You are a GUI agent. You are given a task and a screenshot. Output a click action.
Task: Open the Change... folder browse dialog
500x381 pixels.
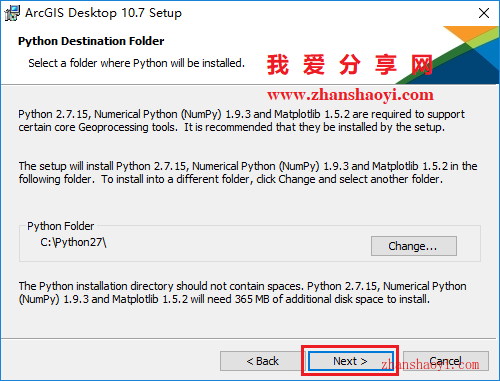pyautogui.click(x=414, y=246)
